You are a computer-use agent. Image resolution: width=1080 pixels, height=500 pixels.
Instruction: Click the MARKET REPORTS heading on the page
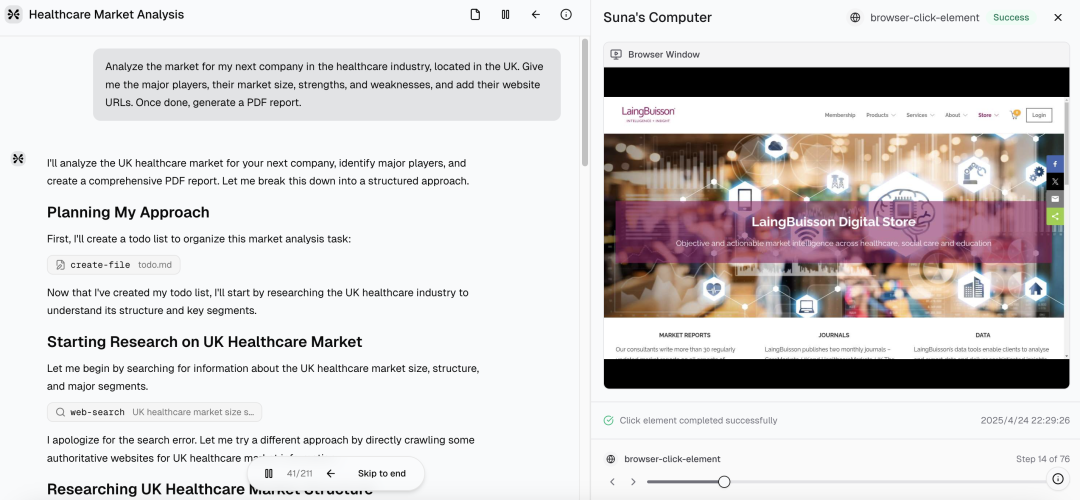click(684, 335)
